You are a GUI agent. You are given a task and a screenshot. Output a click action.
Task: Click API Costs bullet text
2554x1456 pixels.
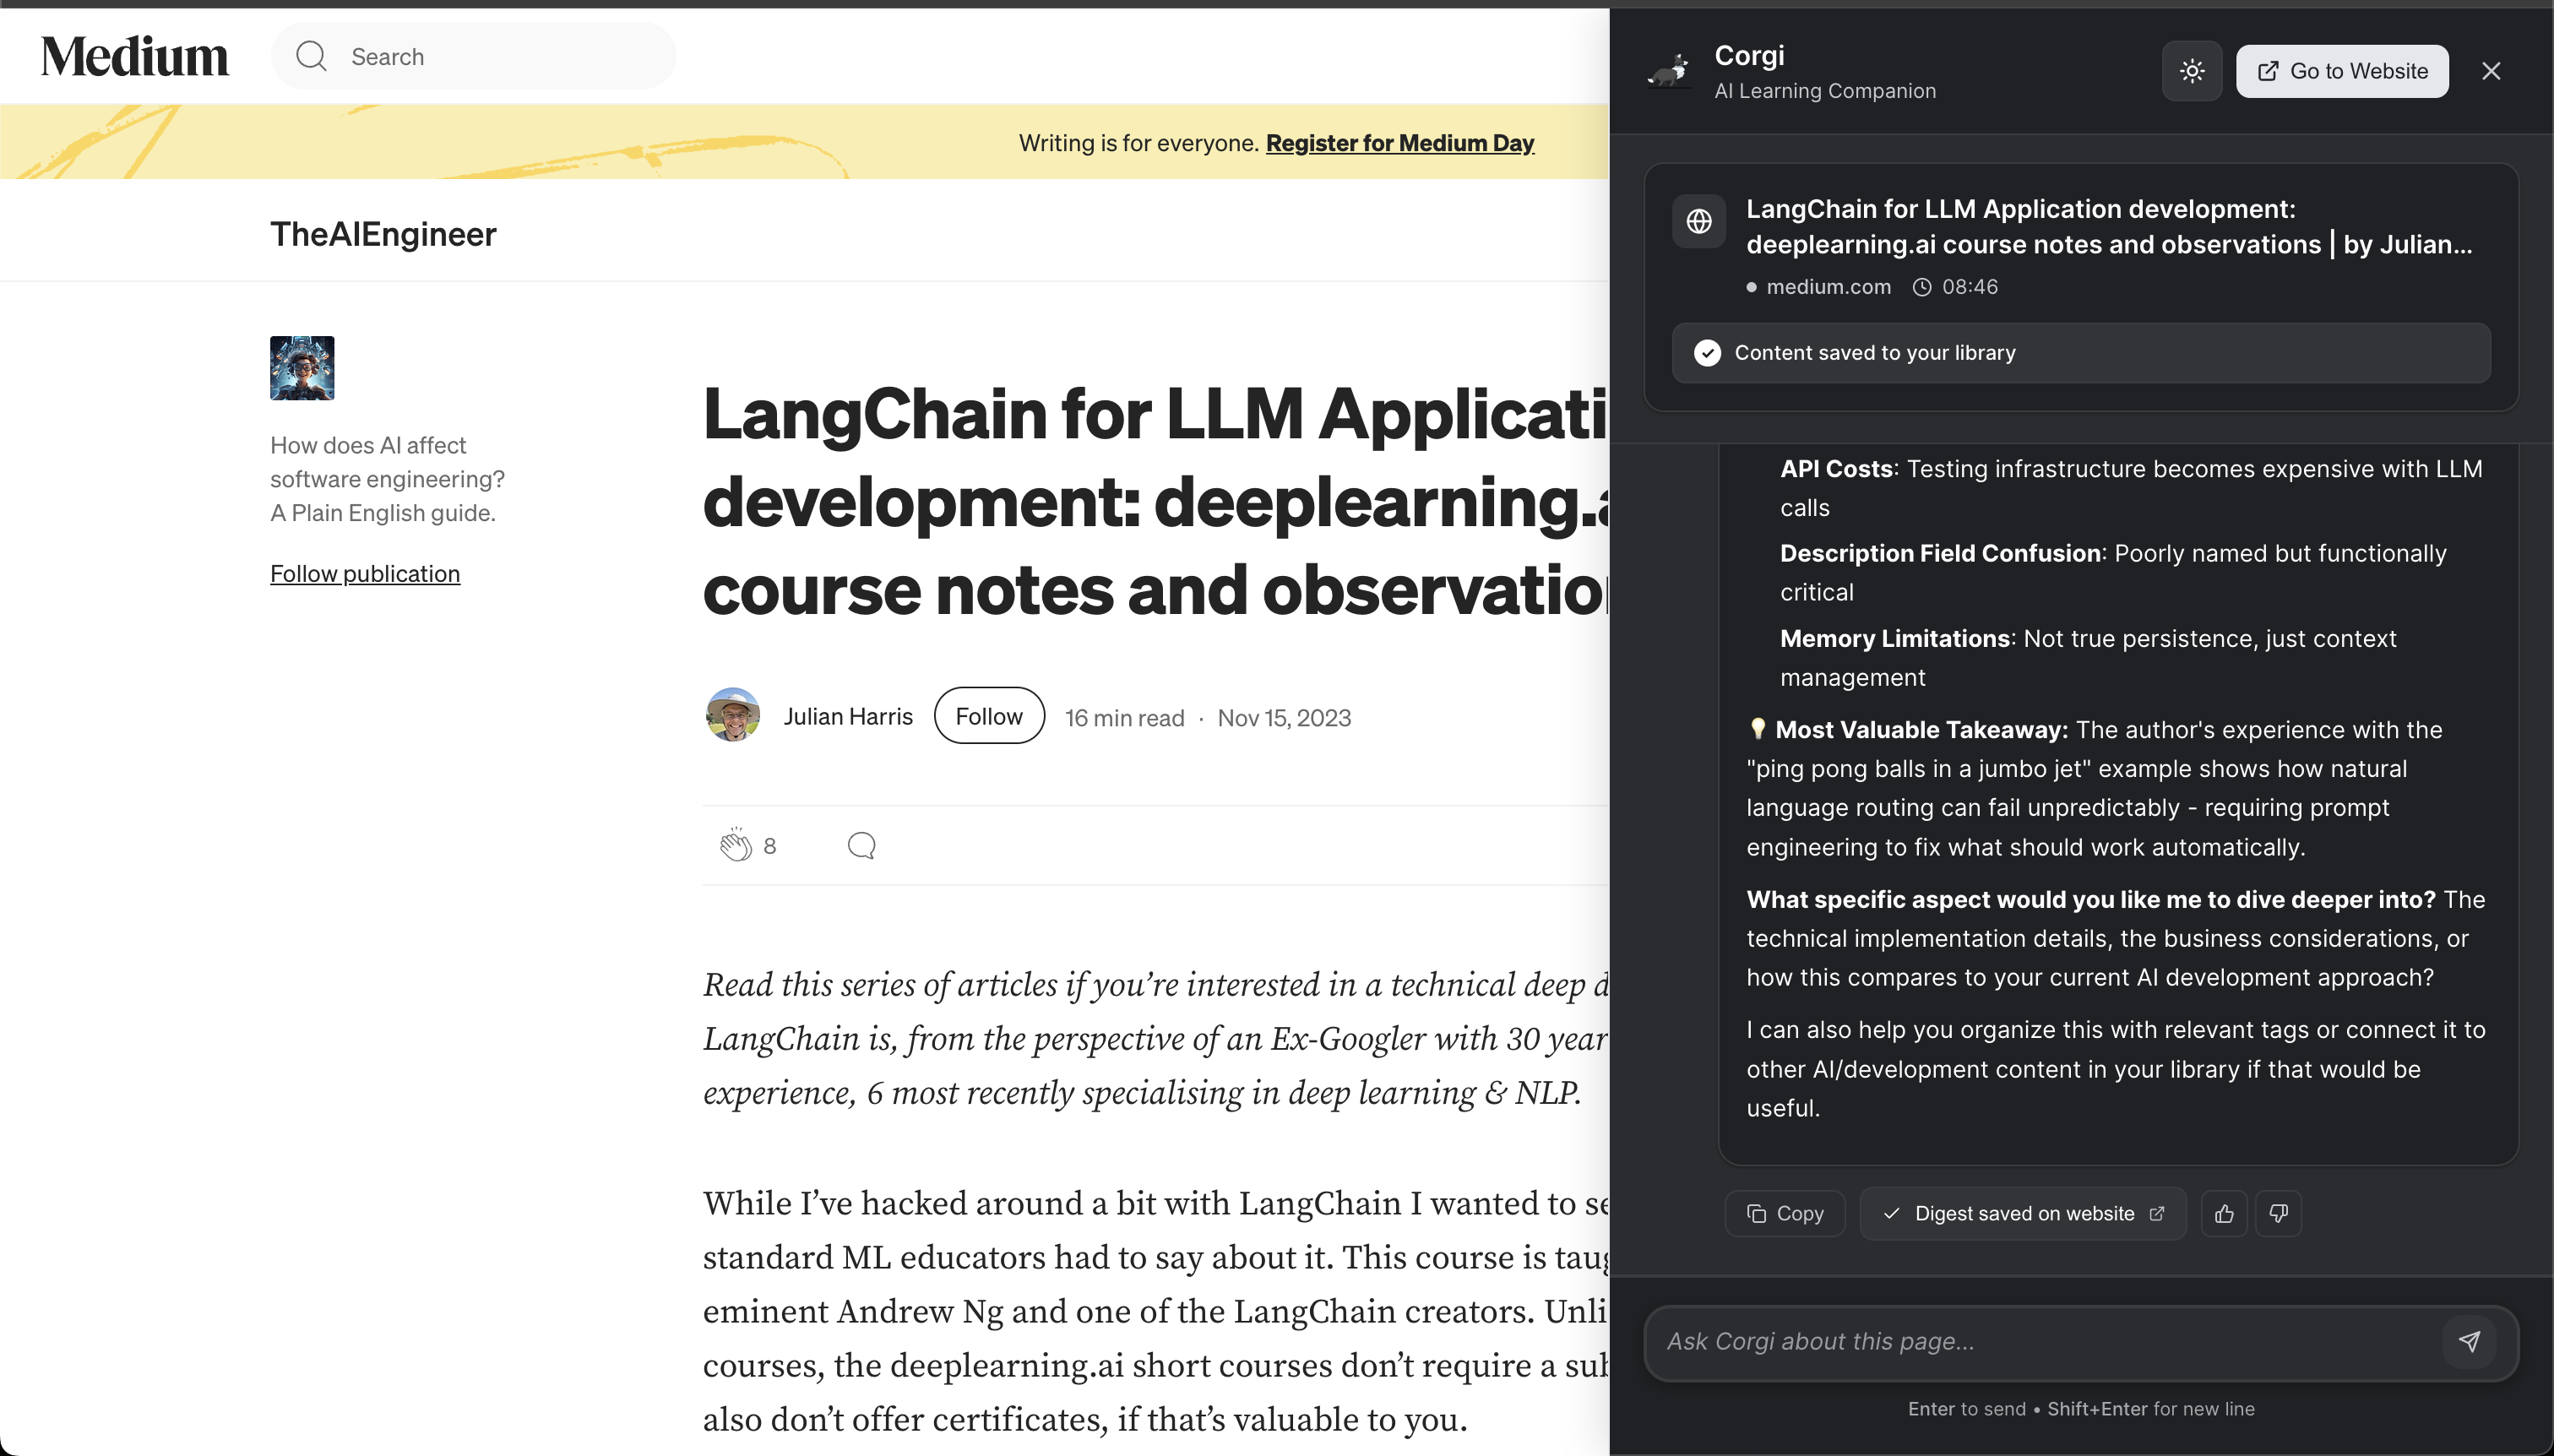tap(2131, 488)
